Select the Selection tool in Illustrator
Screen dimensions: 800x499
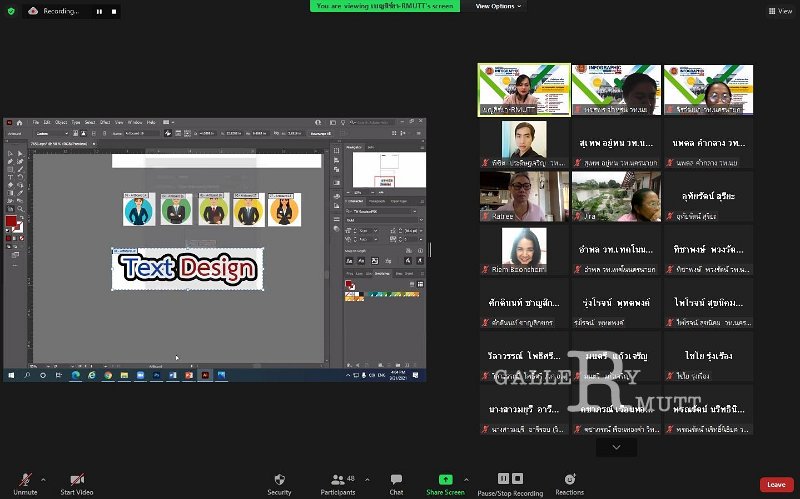click(10, 154)
